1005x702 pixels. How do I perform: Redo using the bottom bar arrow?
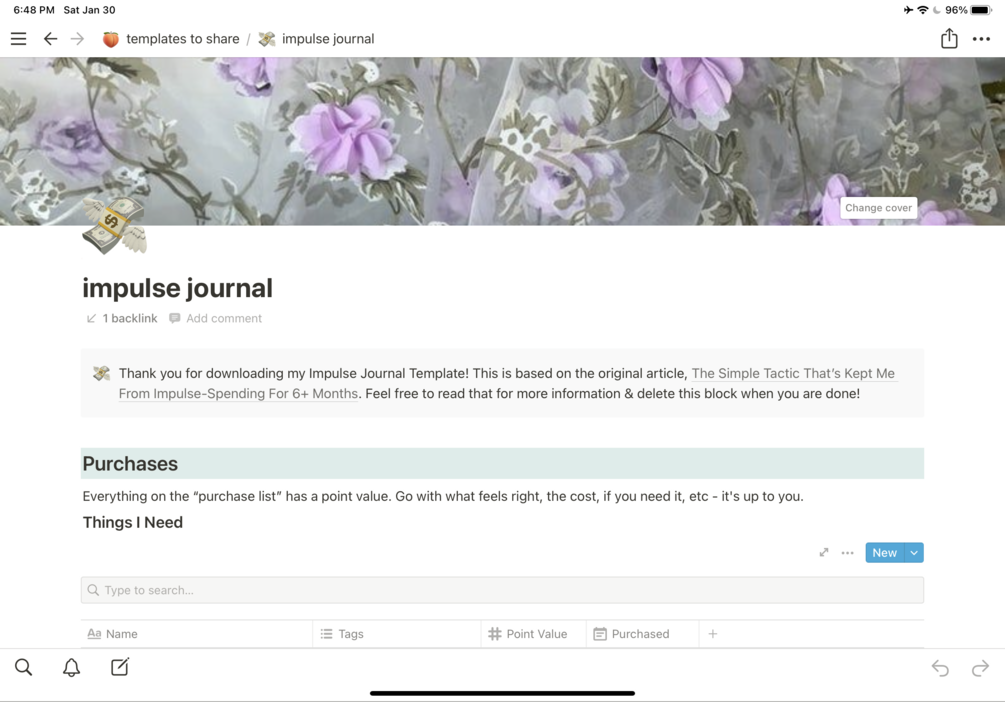tap(980, 669)
